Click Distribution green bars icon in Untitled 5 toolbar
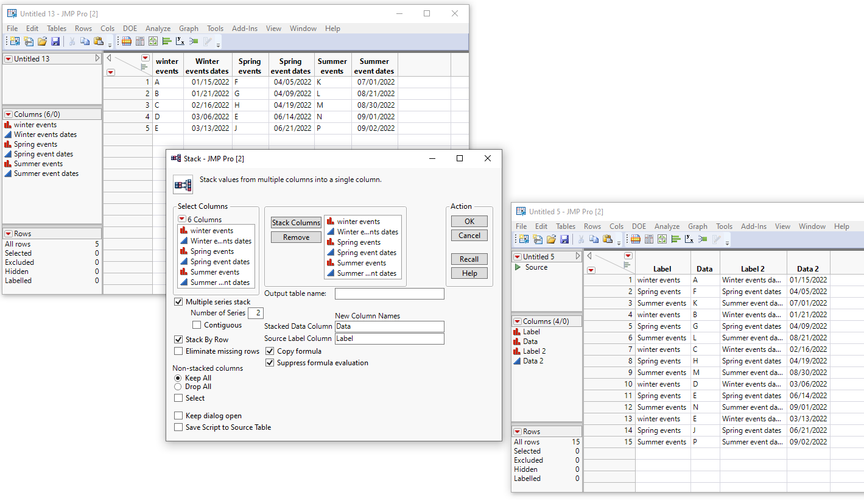Viewport: 864px width, 501px height. point(676,239)
